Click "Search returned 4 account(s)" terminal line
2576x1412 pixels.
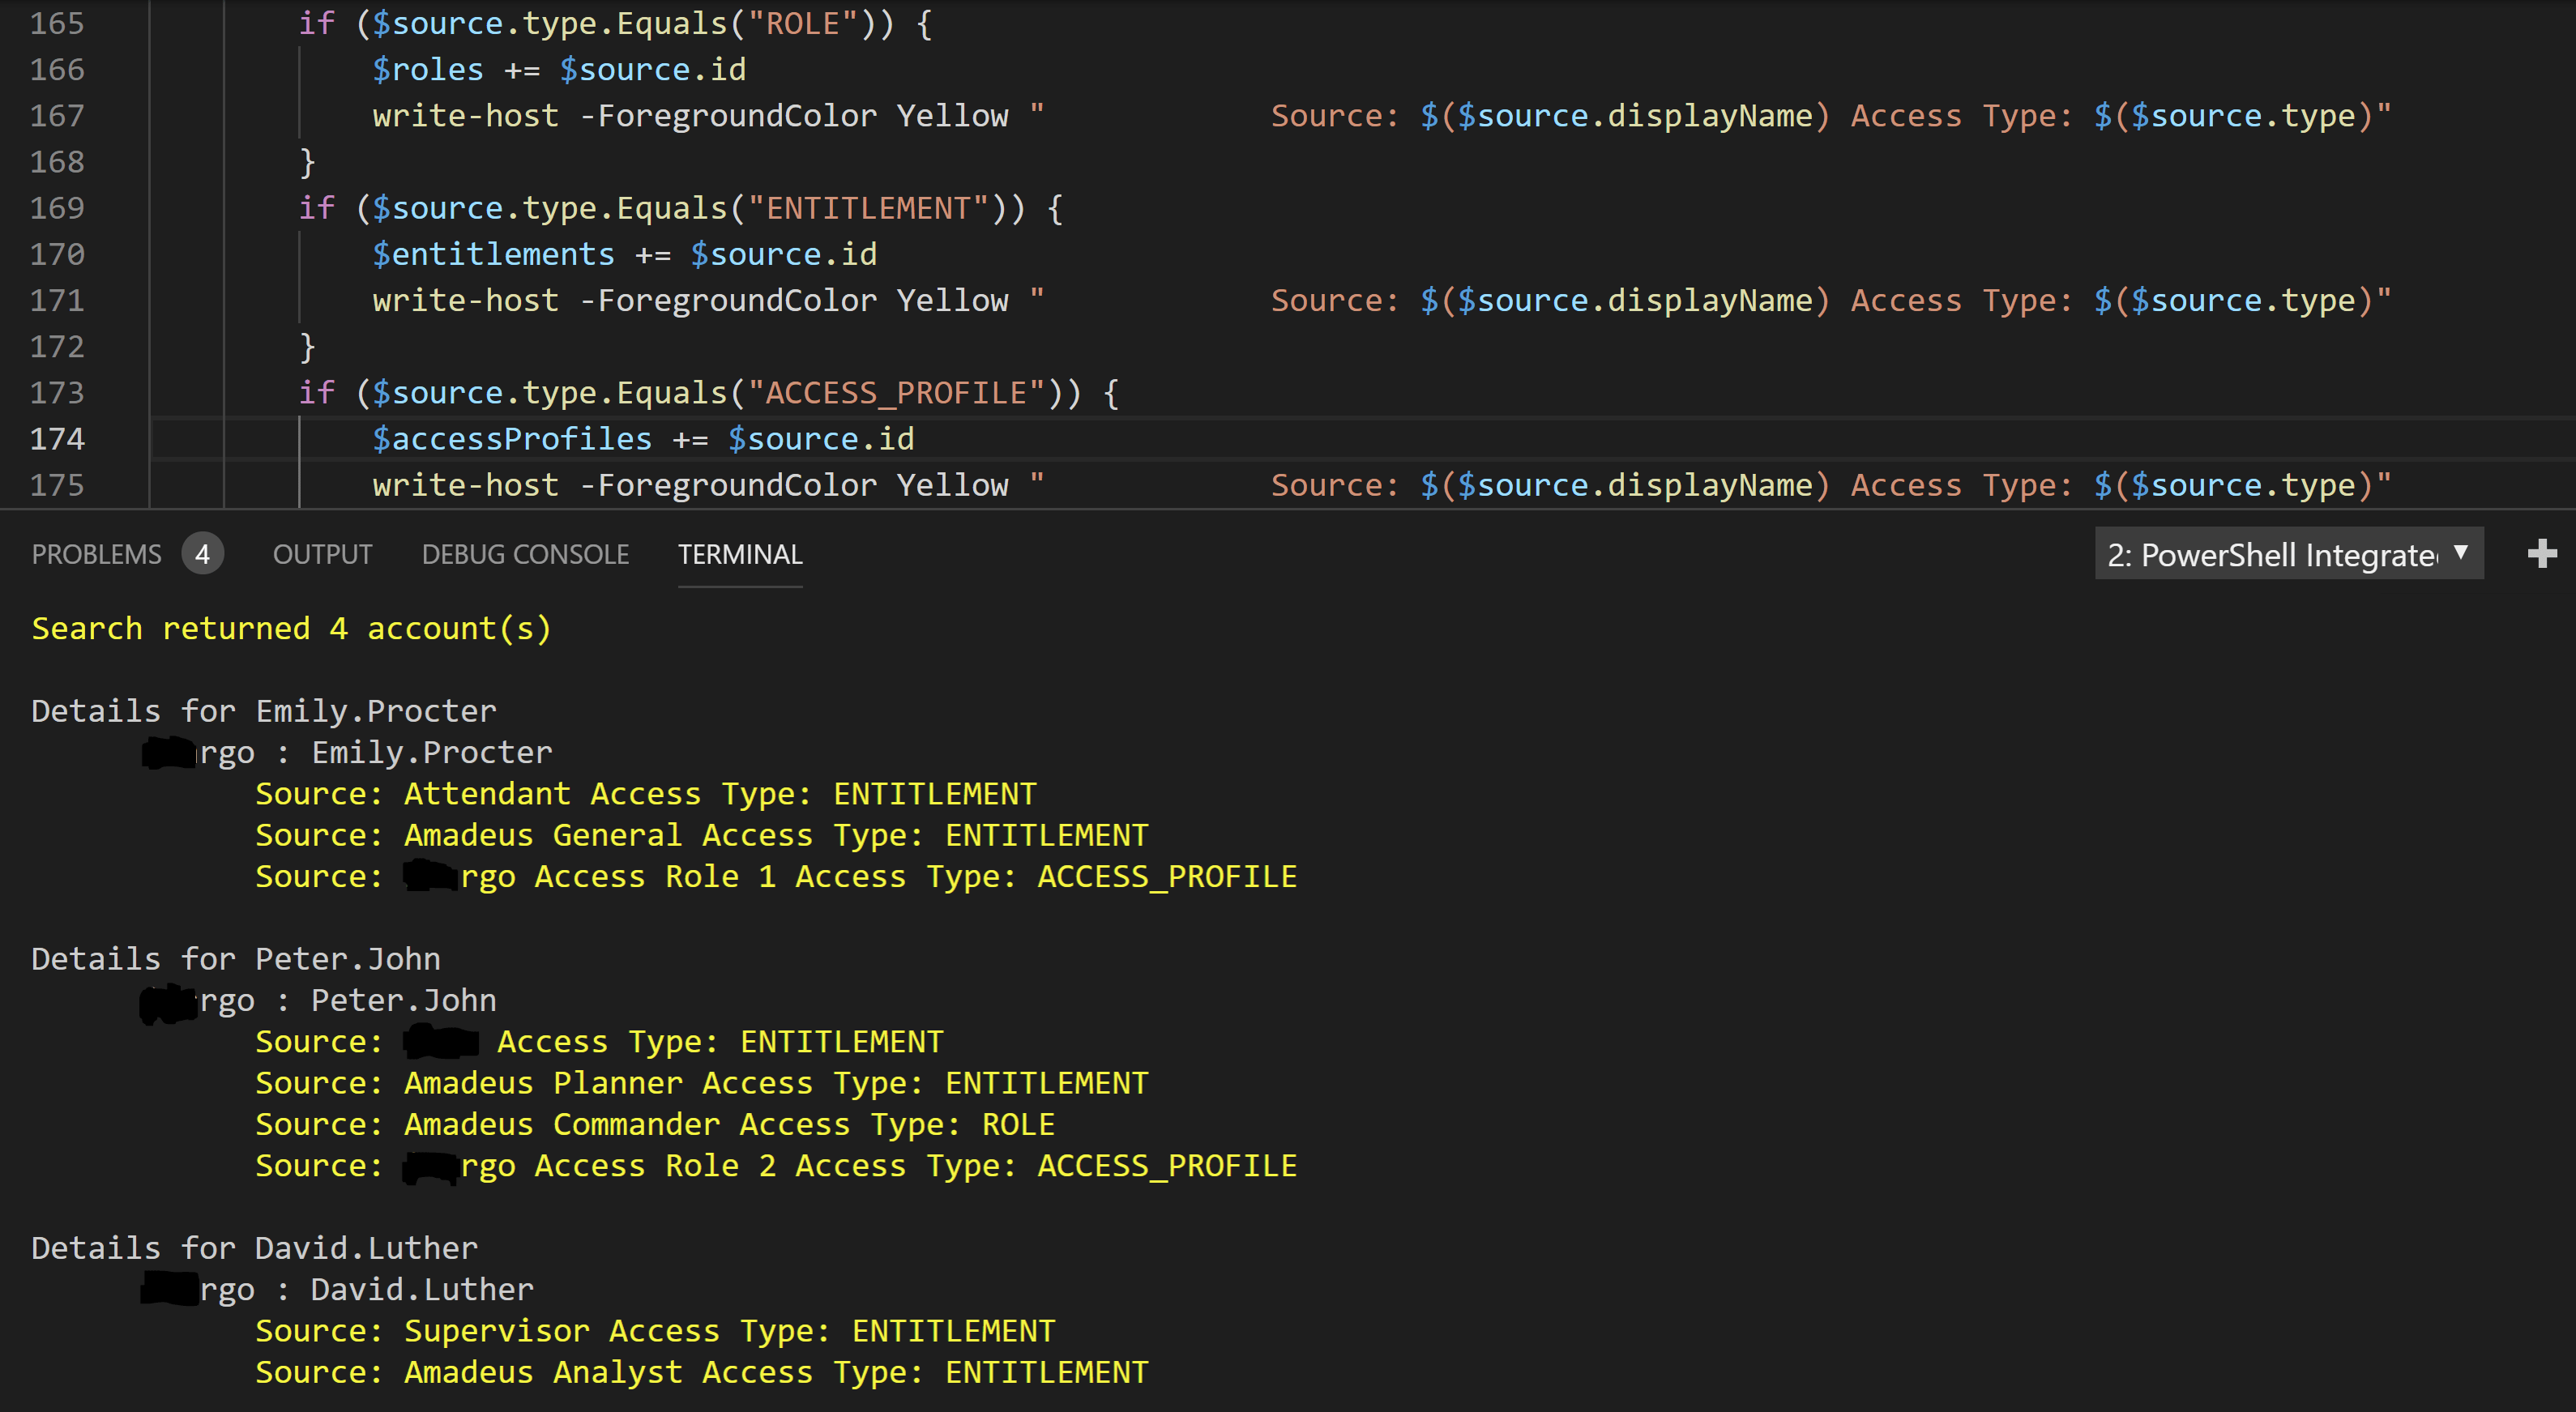point(291,629)
